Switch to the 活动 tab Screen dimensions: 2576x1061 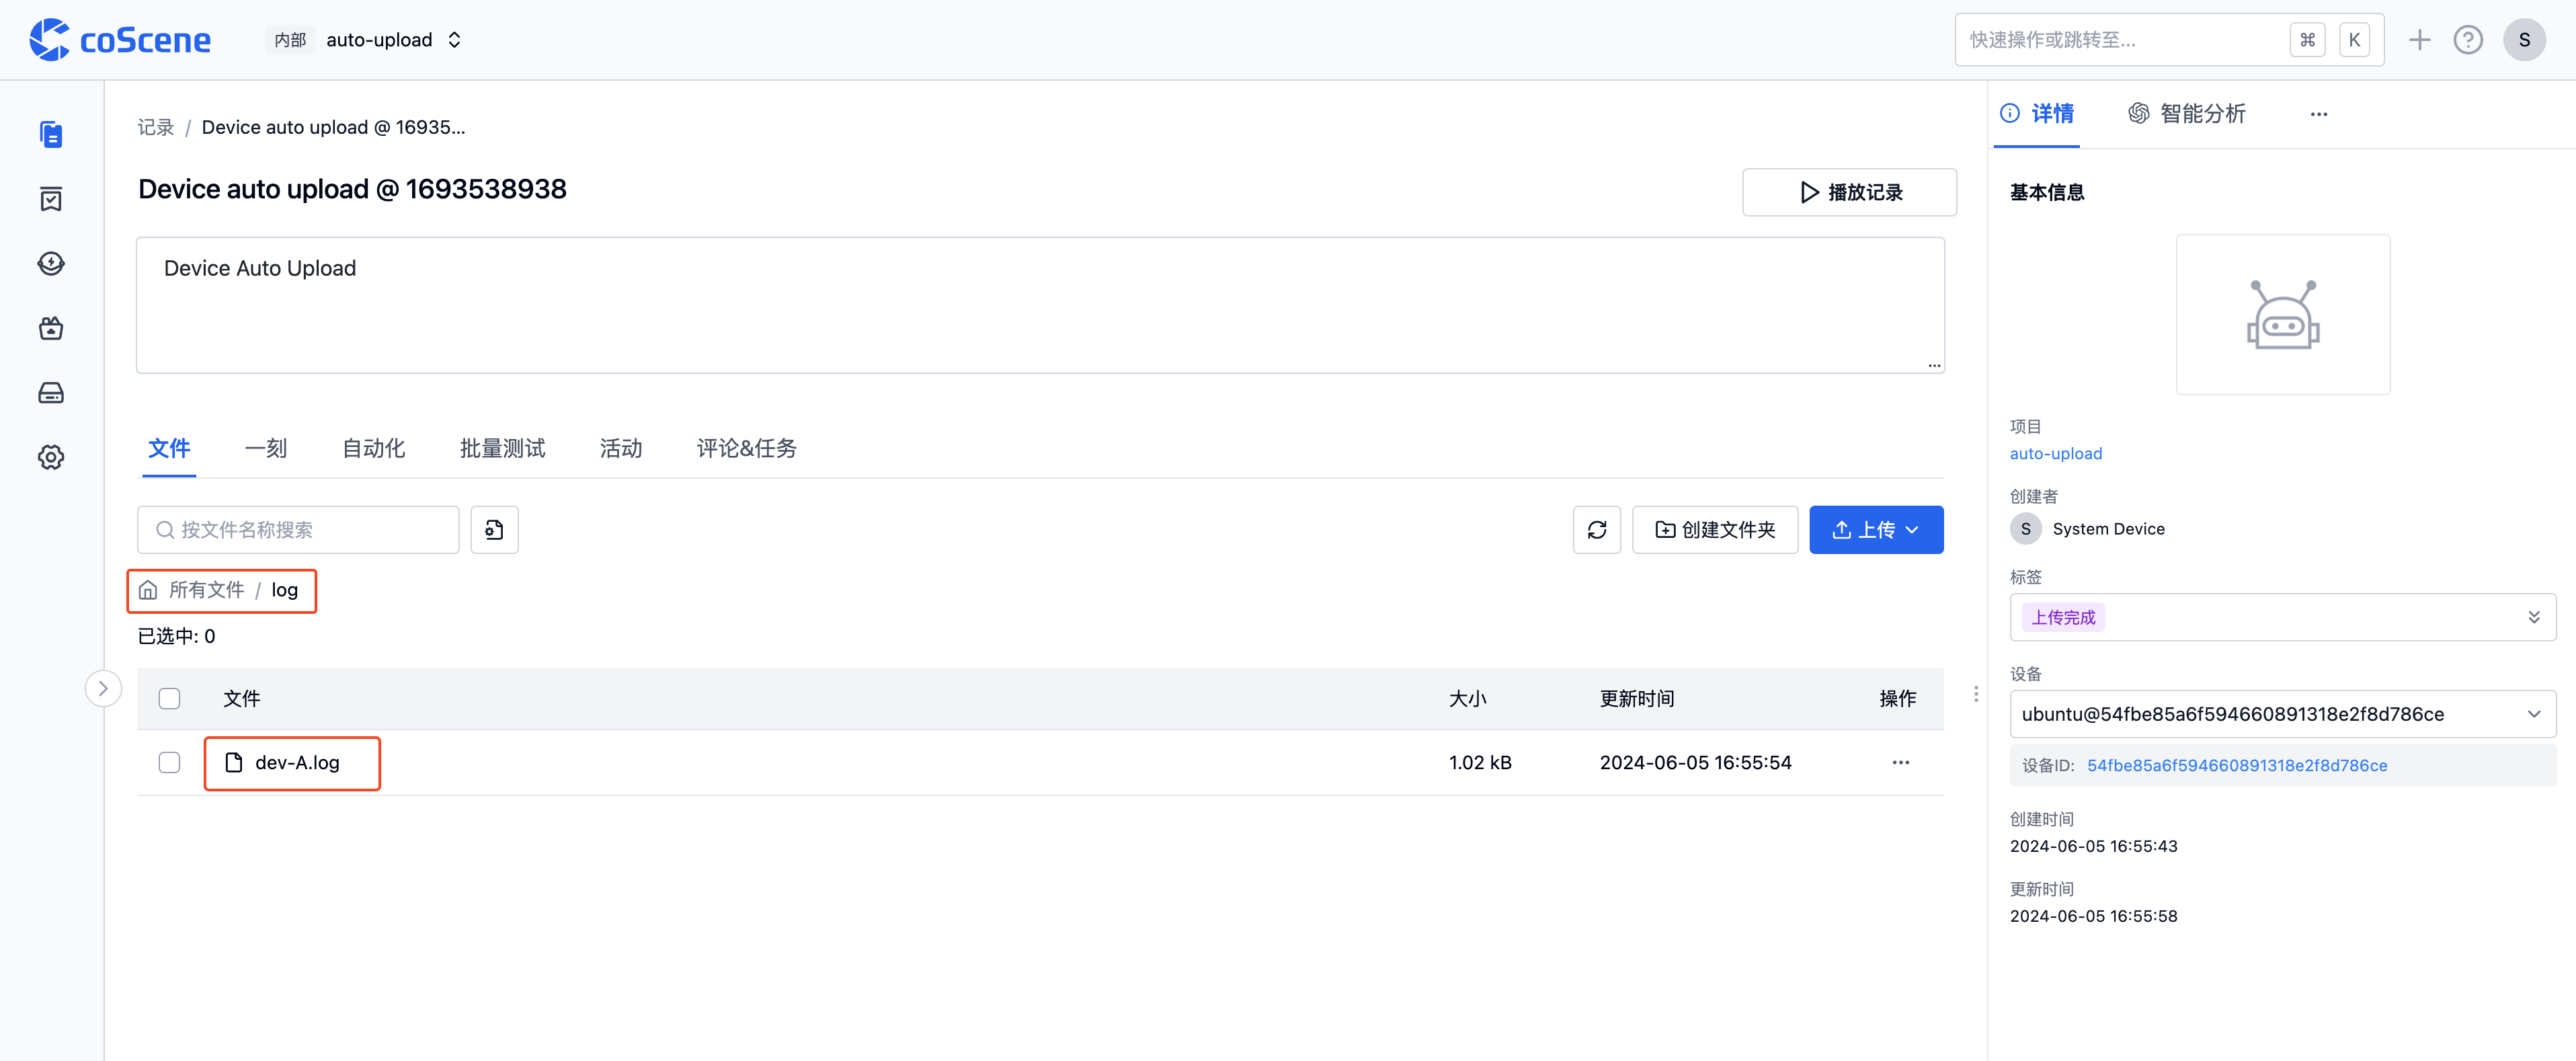pos(621,448)
